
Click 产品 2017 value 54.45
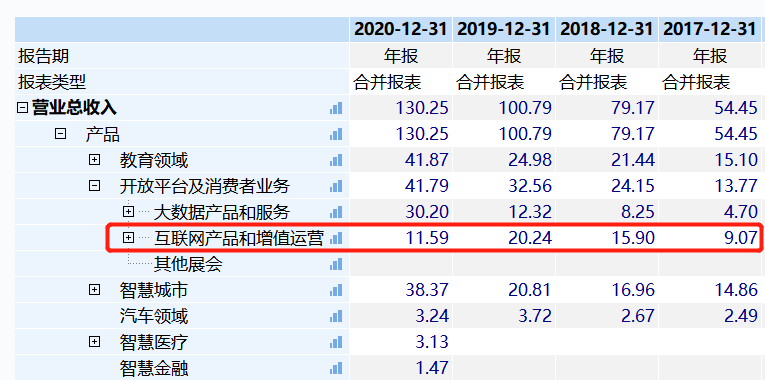tap(736, 134)
